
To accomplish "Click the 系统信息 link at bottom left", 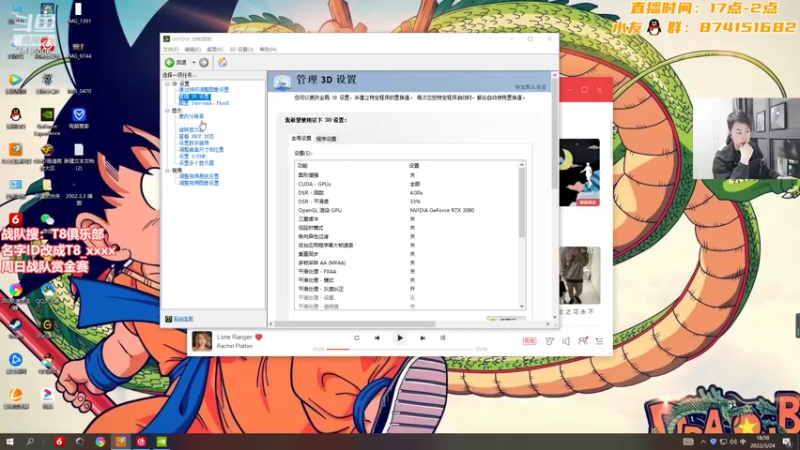I will point(183,319).
